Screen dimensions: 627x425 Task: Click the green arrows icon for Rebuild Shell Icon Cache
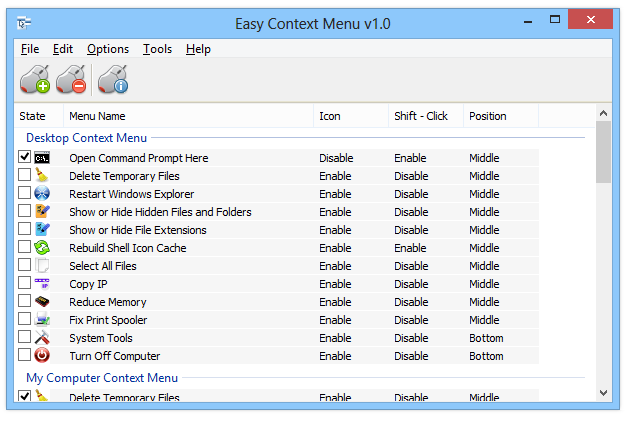[x=42, y=247]
